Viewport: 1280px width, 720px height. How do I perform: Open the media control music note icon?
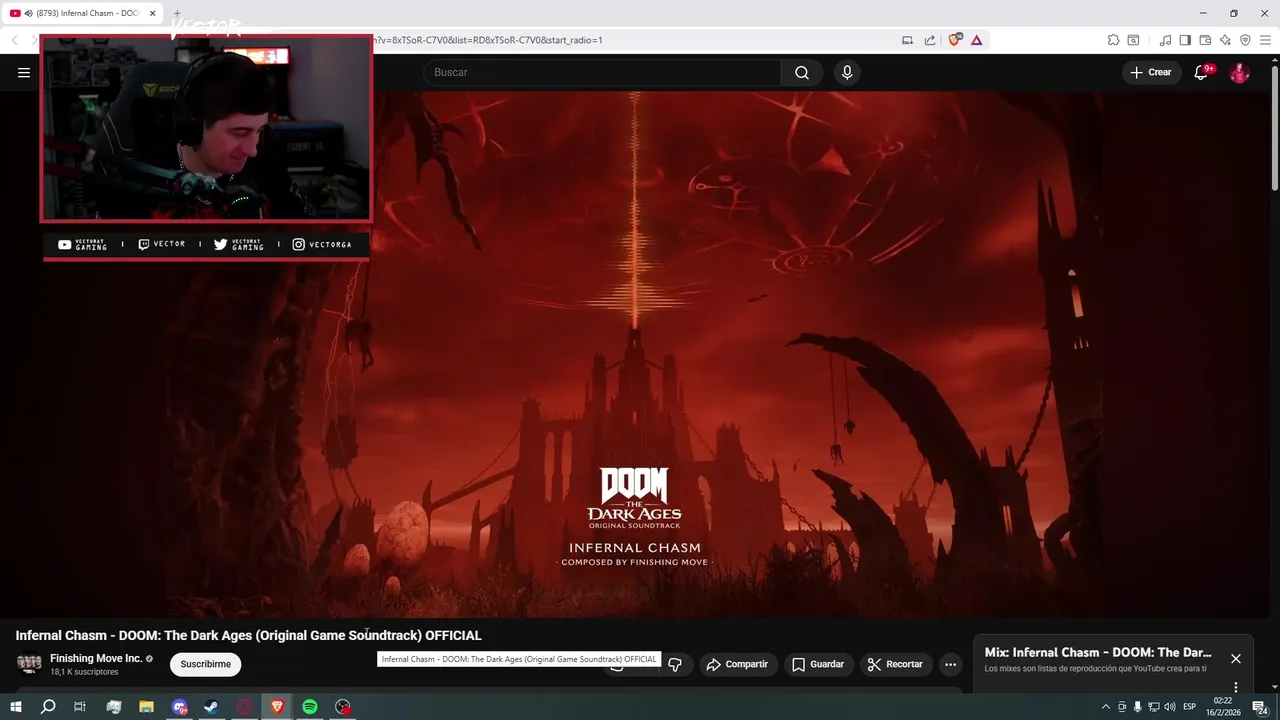pos(1165,40)
